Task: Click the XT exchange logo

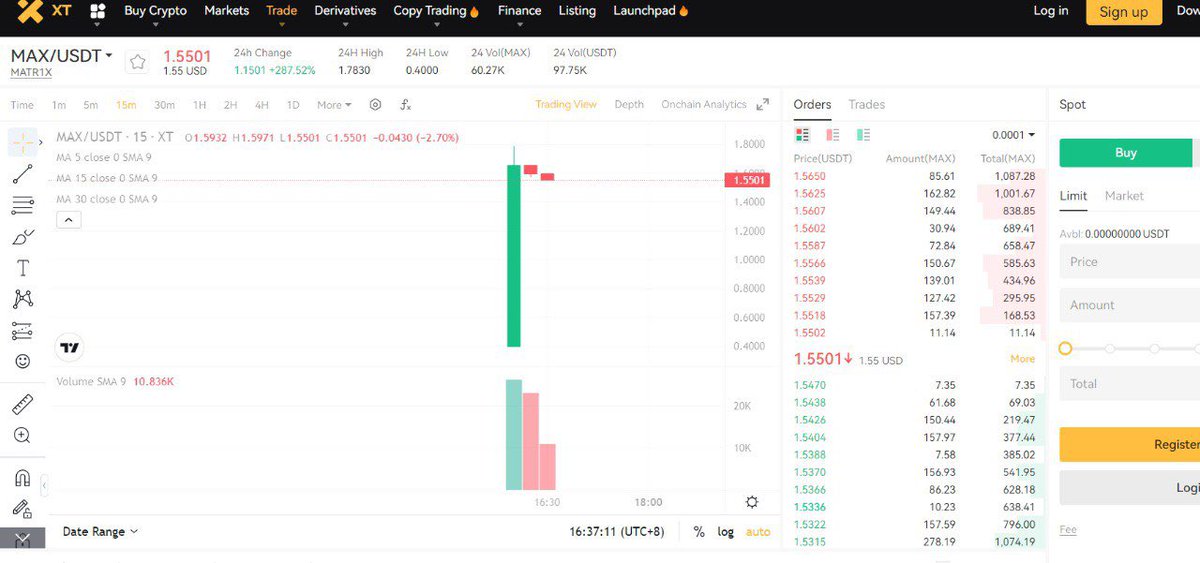Action: click(x=46, y=11)
